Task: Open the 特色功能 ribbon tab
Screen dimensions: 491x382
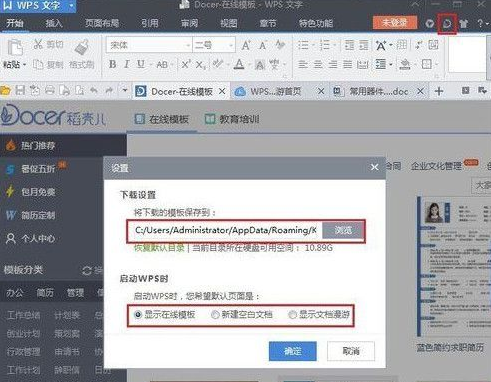Action: coord(316,23)
